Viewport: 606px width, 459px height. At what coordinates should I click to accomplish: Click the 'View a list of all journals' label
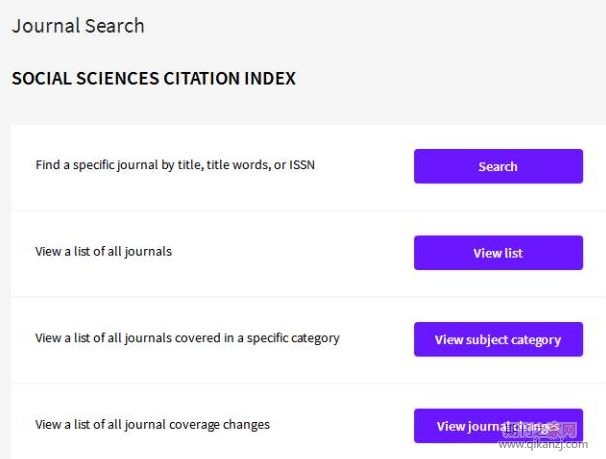103,252
